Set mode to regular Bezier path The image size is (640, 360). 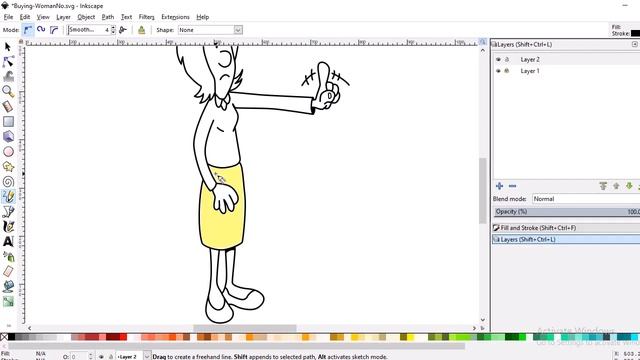(x=28, y=30)
